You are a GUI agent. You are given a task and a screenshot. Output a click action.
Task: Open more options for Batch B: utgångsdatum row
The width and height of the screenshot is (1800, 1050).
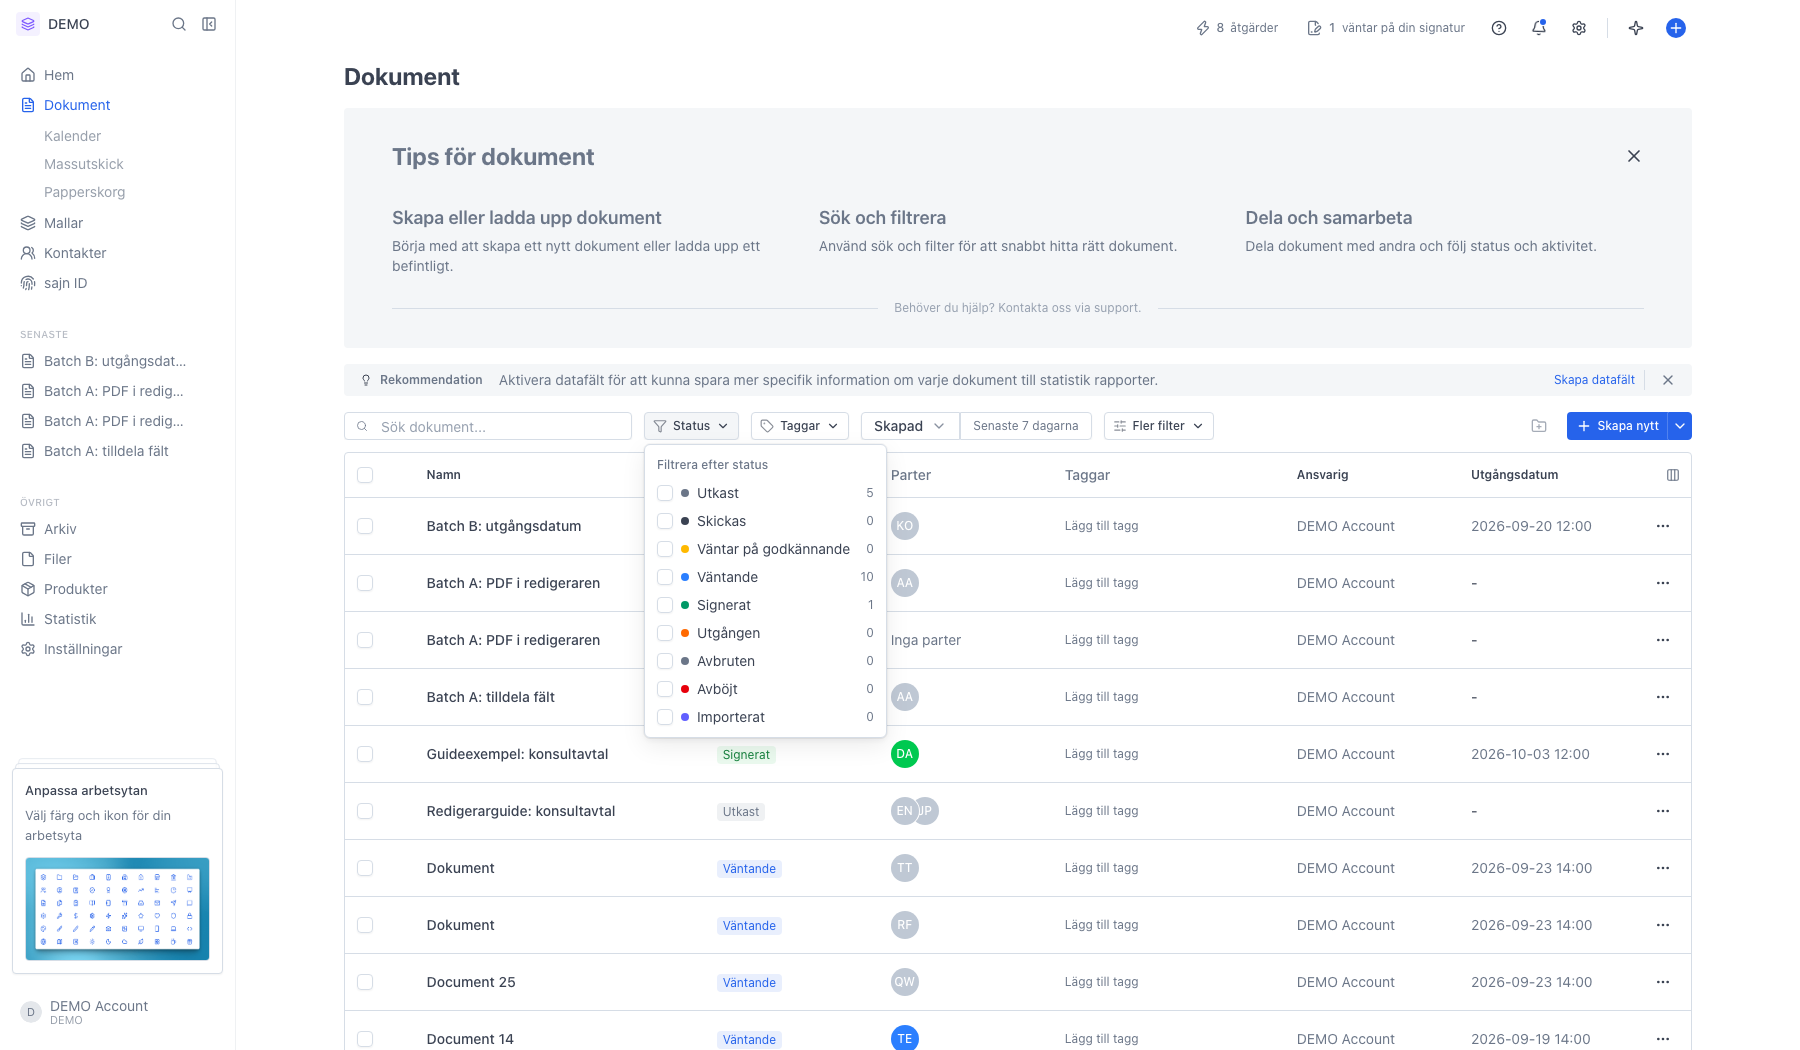1663,526
